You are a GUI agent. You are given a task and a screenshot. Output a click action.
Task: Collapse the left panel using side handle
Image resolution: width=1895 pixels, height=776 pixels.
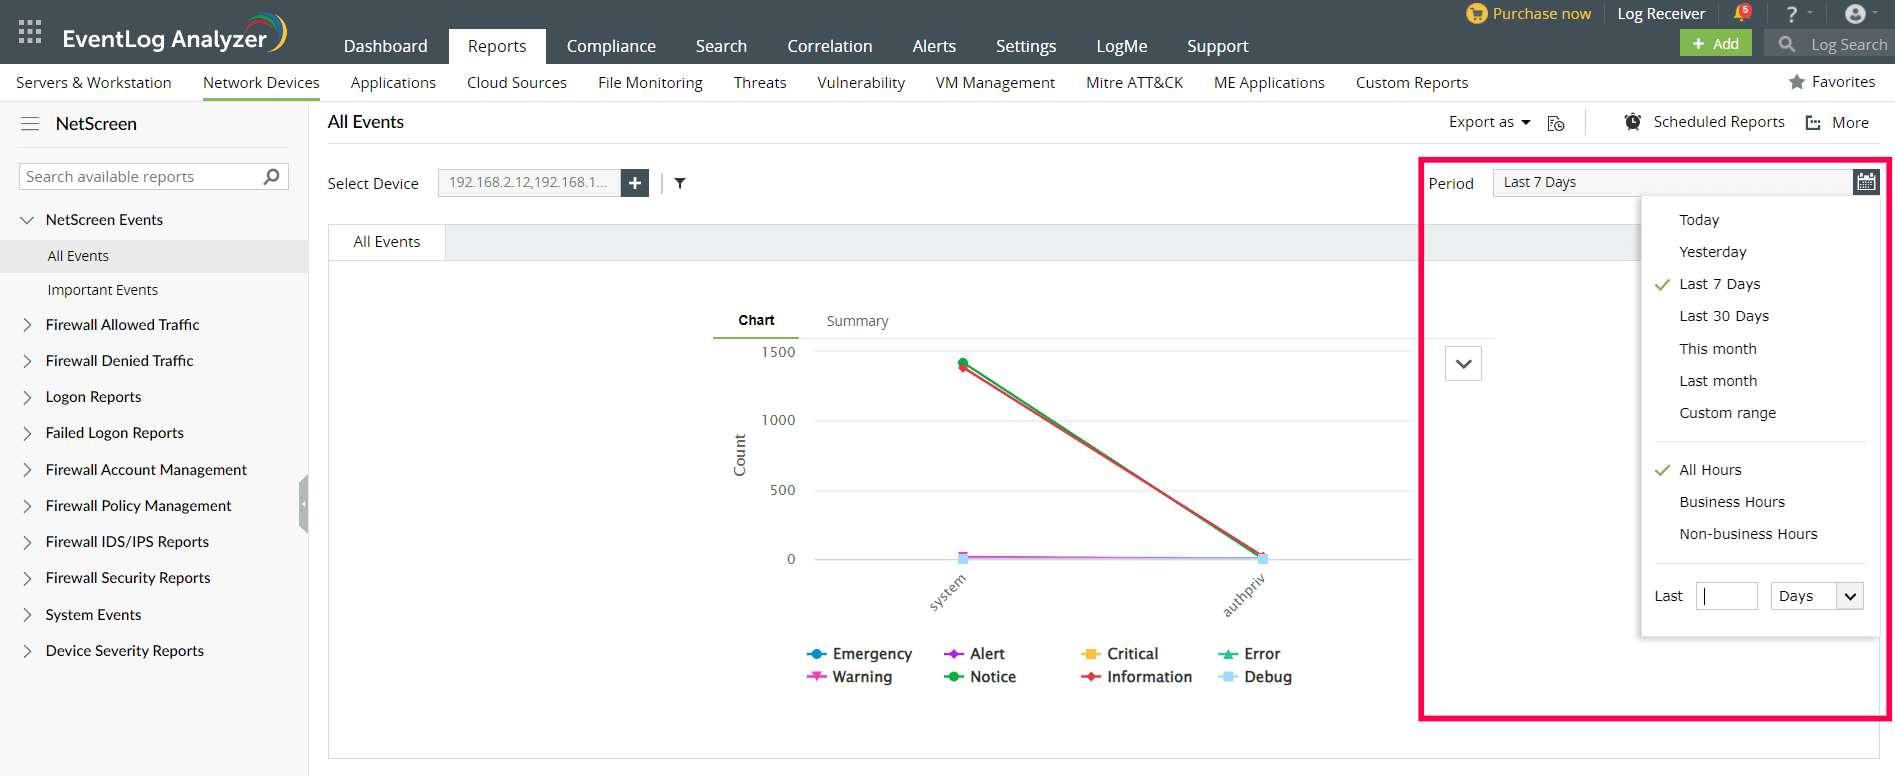(x=303, y=504)
